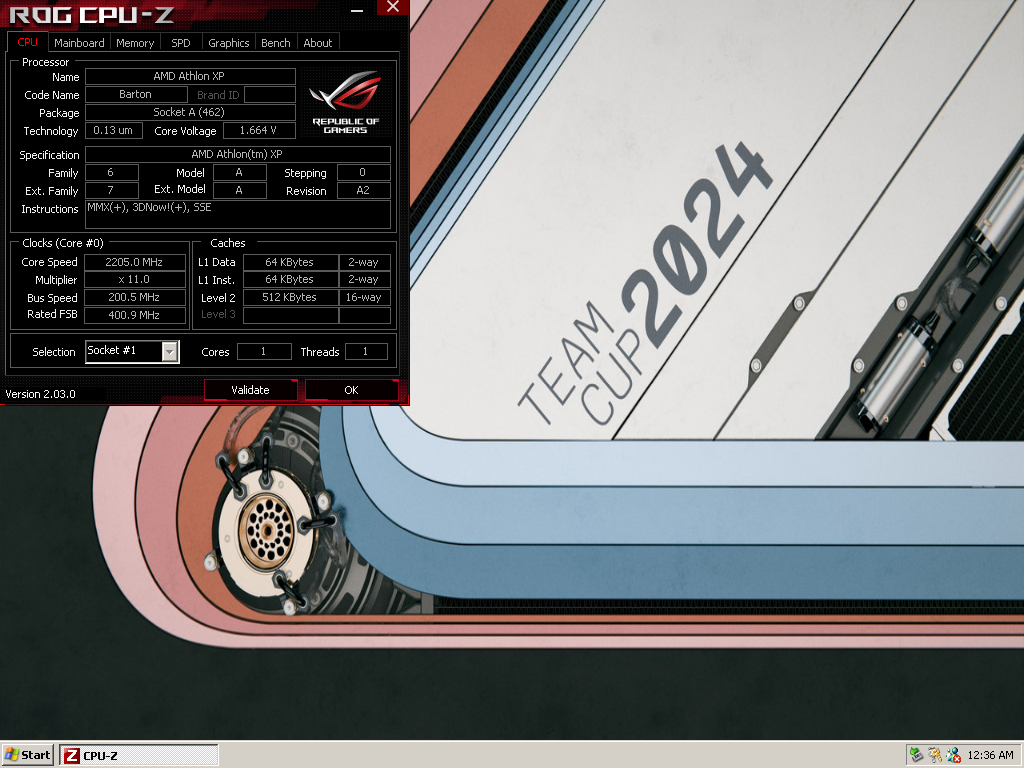Click the Threads count field
Screen dimensions: 1024x768
coord(366,351)
